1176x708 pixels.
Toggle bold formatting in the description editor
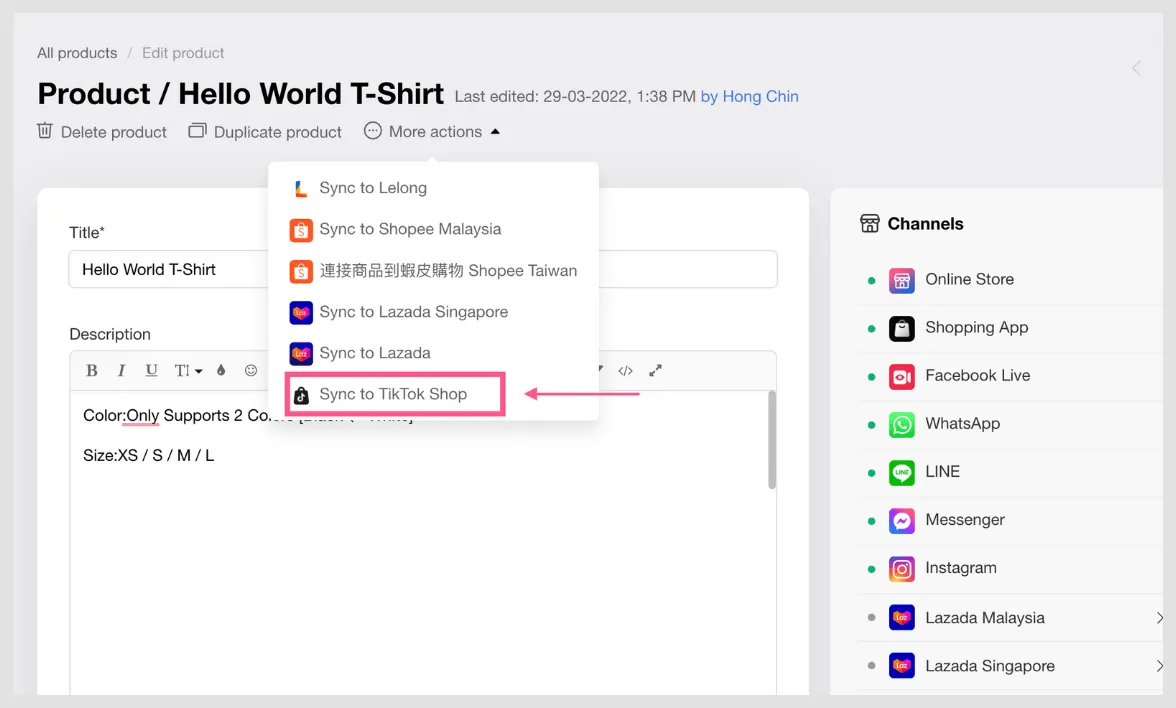point(91,370)
